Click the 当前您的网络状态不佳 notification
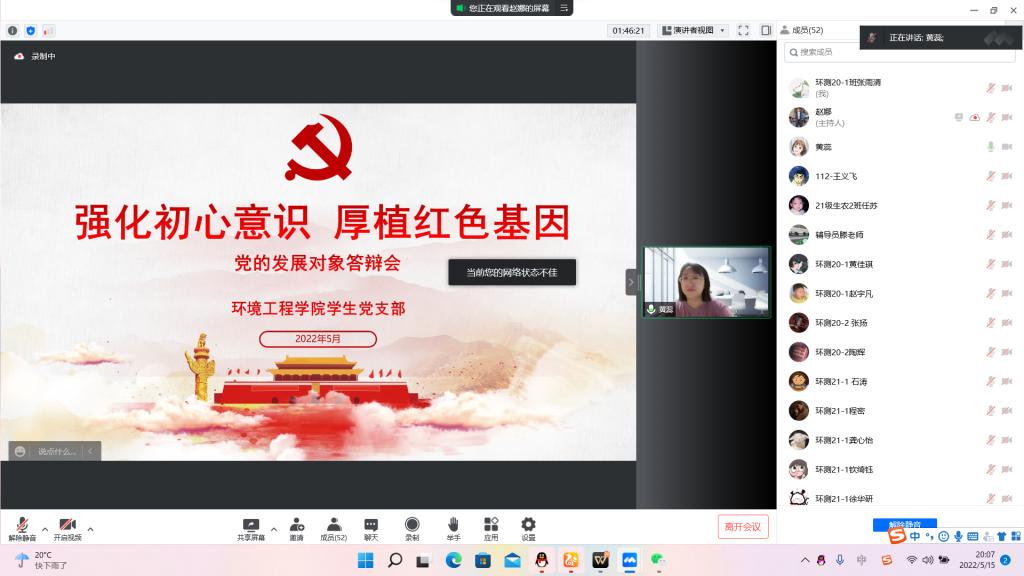Image resolution: width=1024 pixels, height=576 pixels. click(512, 272)
